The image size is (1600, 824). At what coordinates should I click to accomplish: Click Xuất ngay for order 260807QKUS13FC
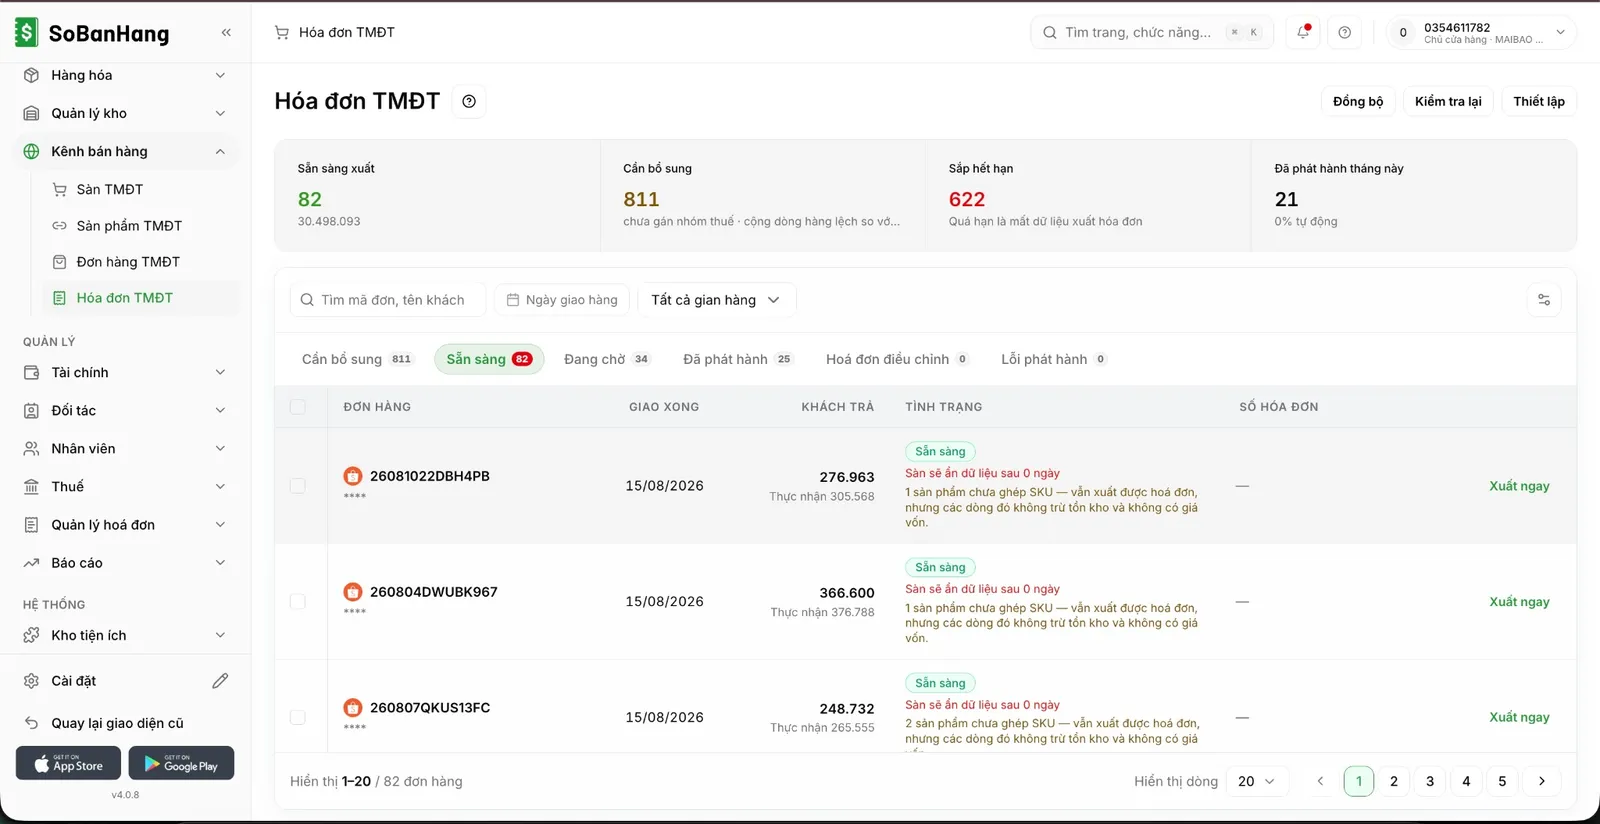pos(1519,717)
